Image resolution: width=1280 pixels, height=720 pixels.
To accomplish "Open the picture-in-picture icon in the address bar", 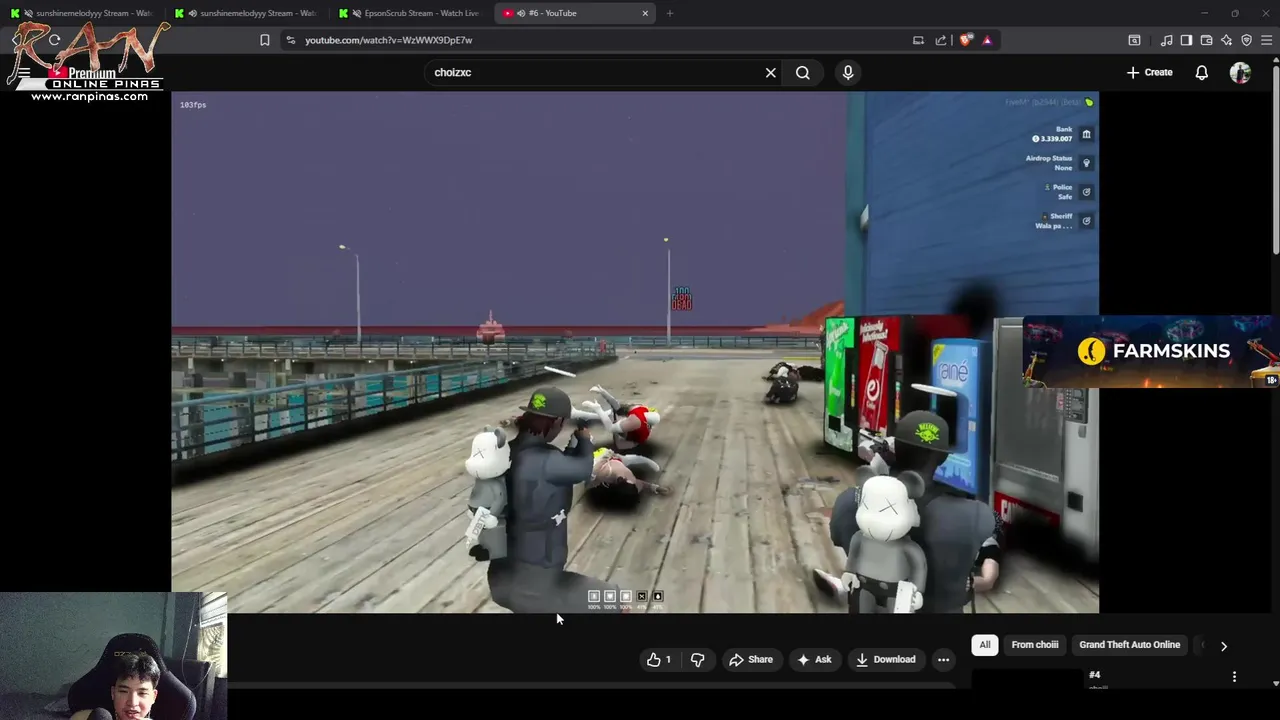I will point(918,40).
